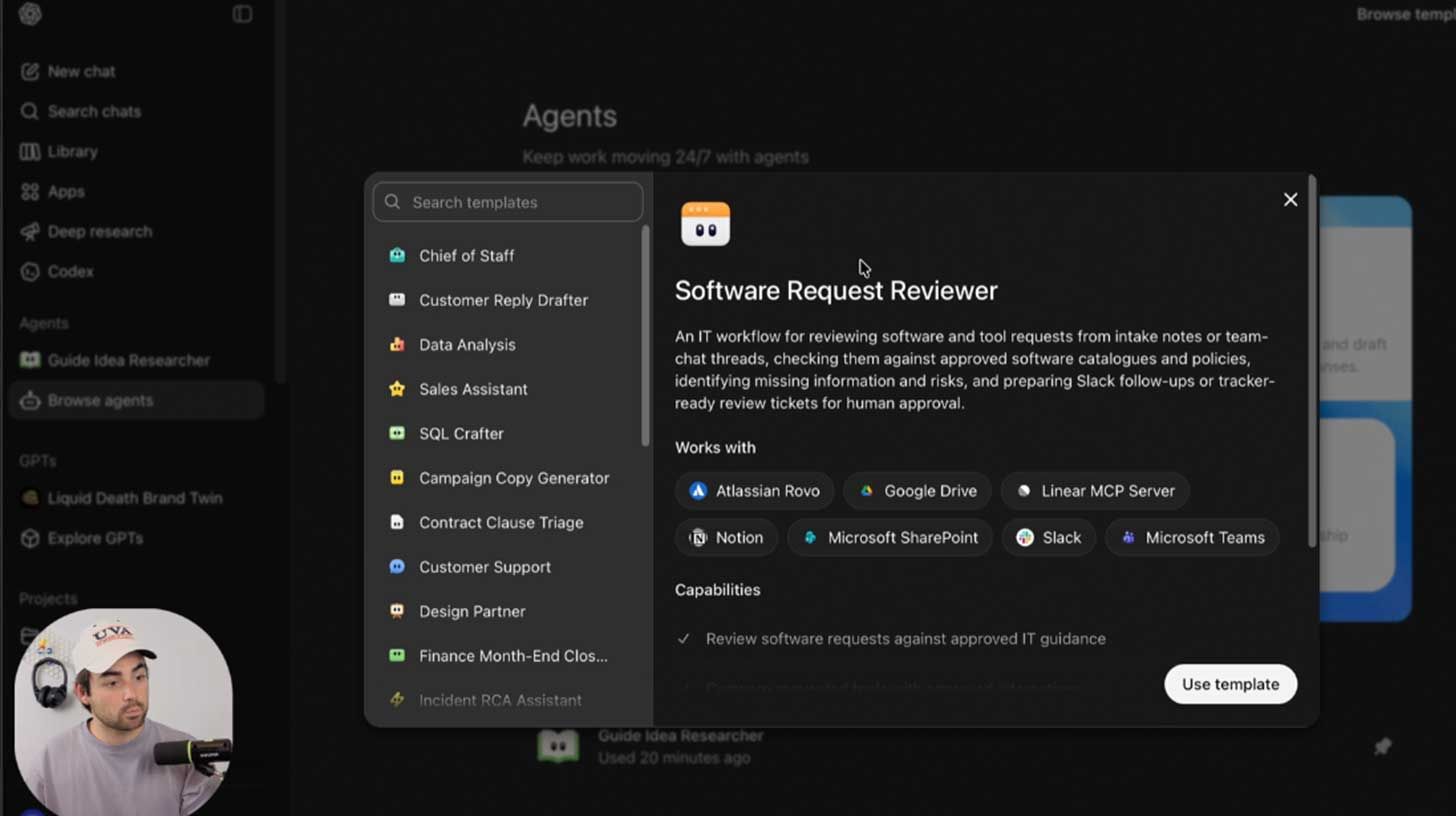Click the magnifier icon in Search templates
The height and width of the screenshot is (816, 1456).
click(x=393, y=202)
